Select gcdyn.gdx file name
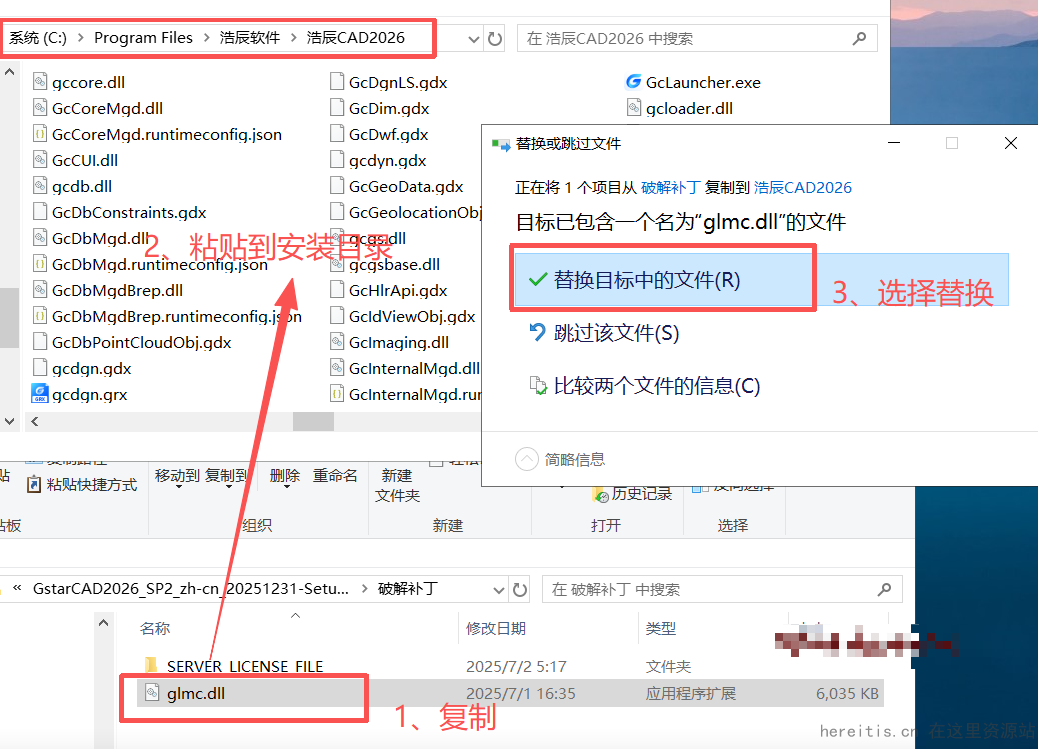The width and height of the screenshot is (1038, 749). [x=387, y=160]
